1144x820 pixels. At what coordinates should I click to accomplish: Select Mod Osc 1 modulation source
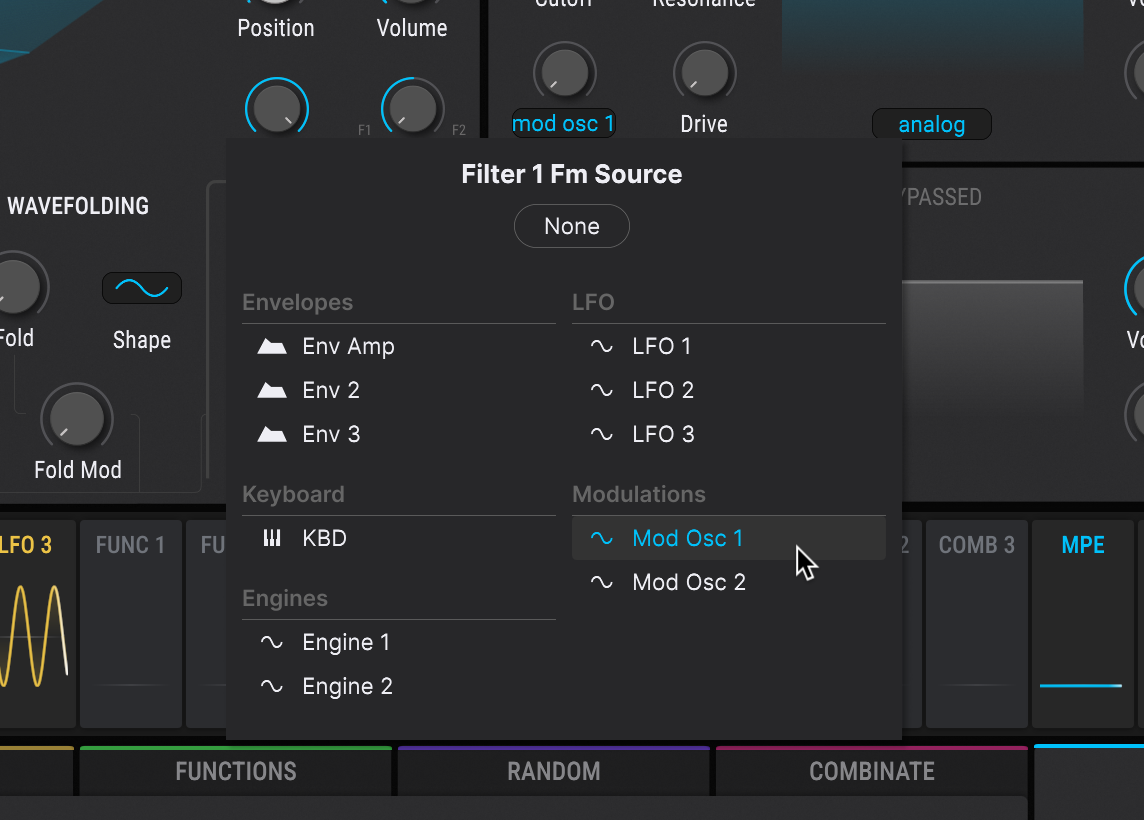tap(688, 539)
